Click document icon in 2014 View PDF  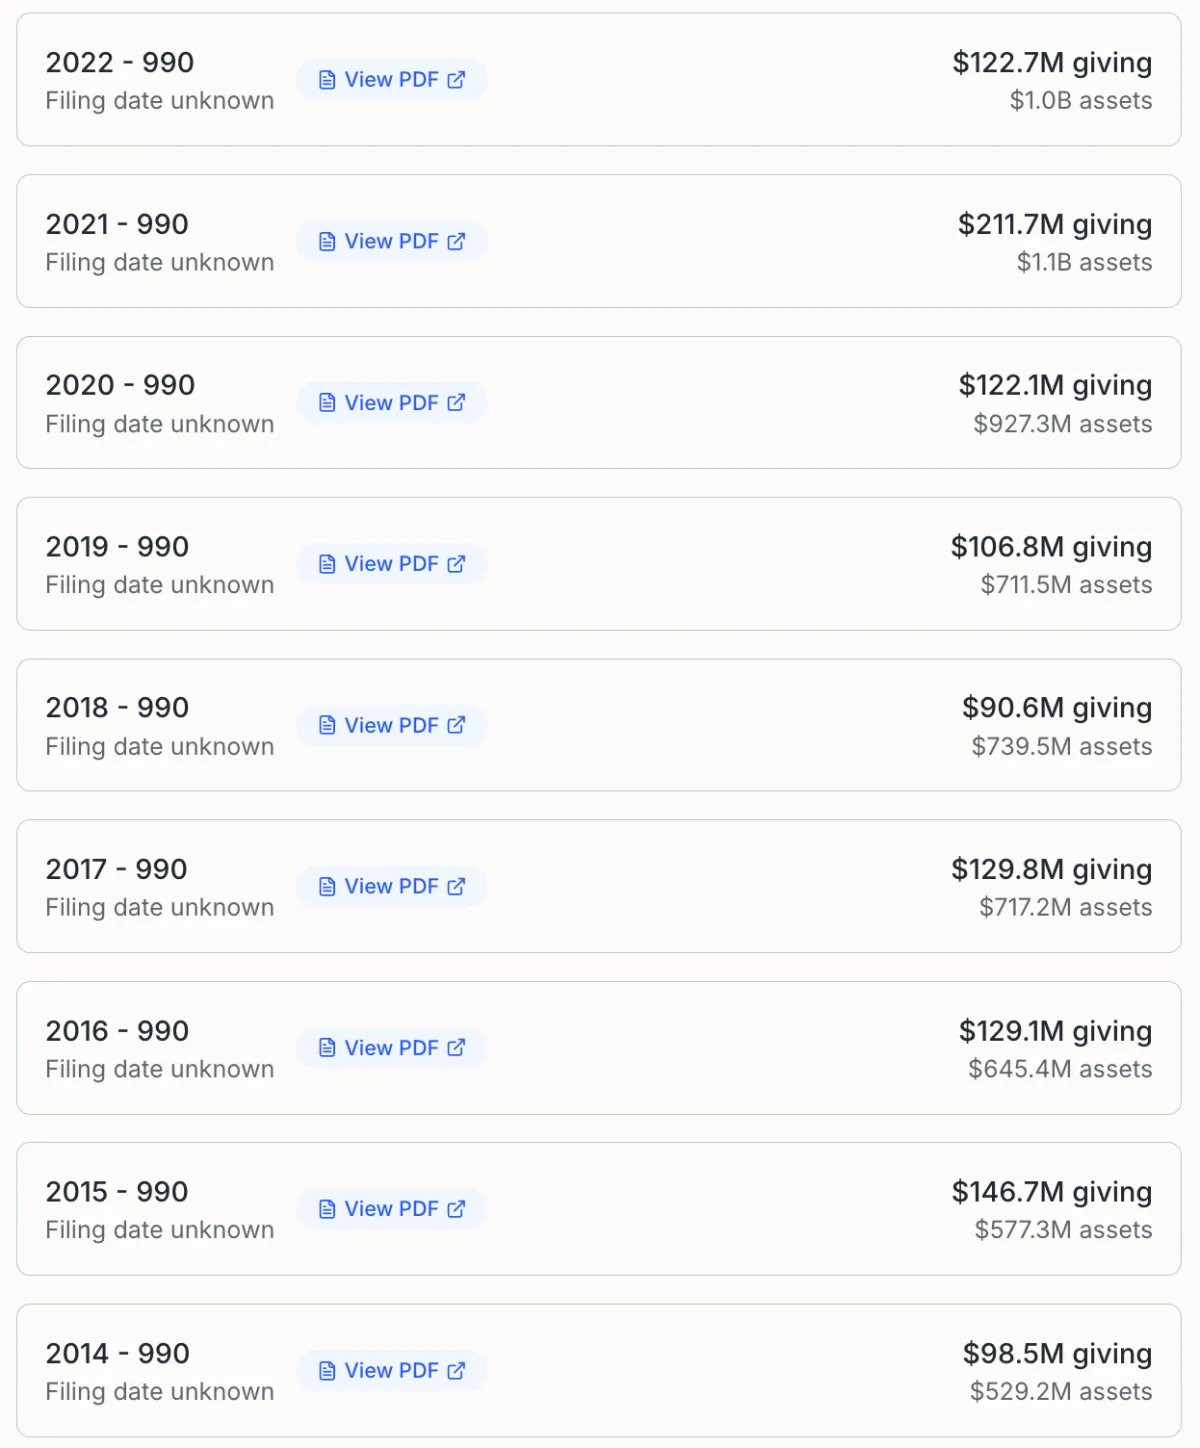tap(327, 1371)
